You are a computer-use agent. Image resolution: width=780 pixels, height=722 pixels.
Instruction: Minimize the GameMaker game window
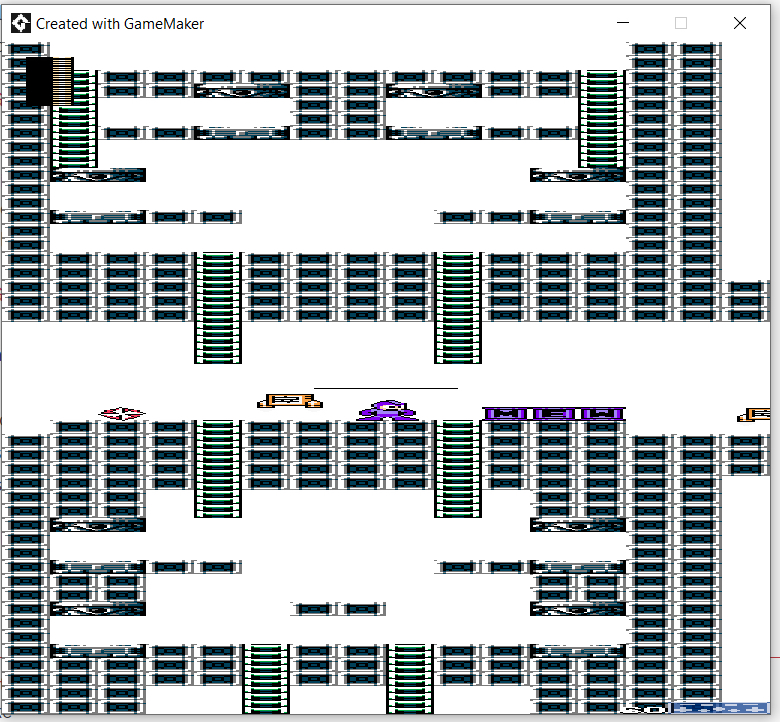623,23
